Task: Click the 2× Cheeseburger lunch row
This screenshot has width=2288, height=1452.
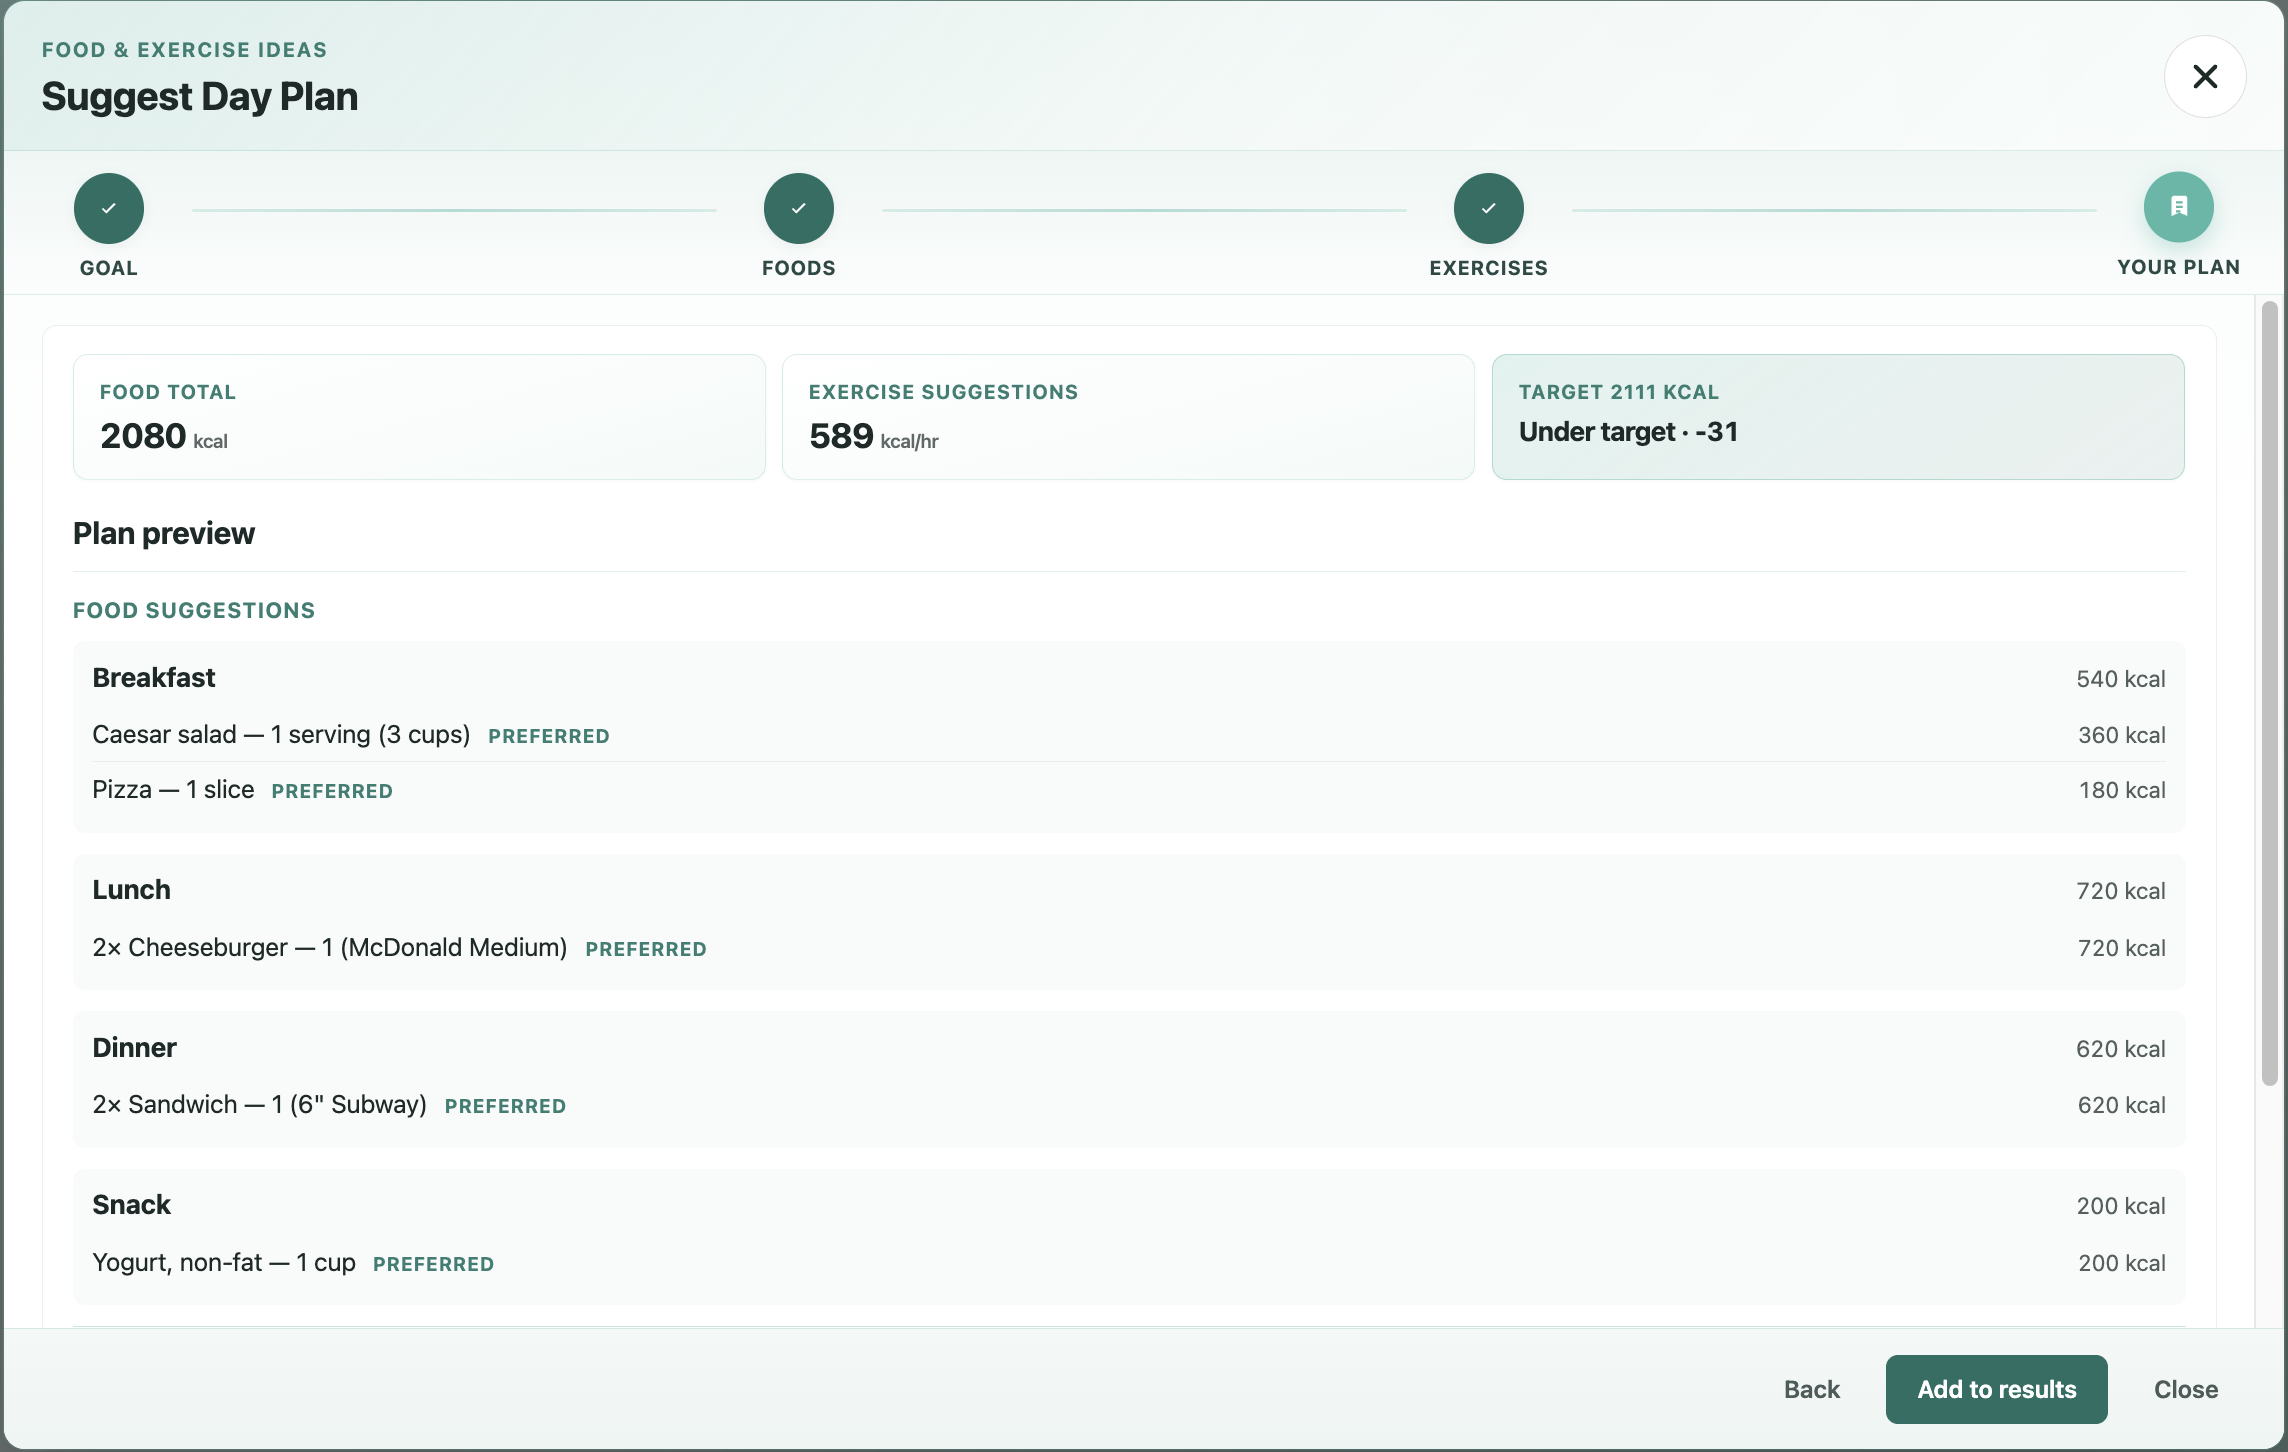Action: (1129, 948)
